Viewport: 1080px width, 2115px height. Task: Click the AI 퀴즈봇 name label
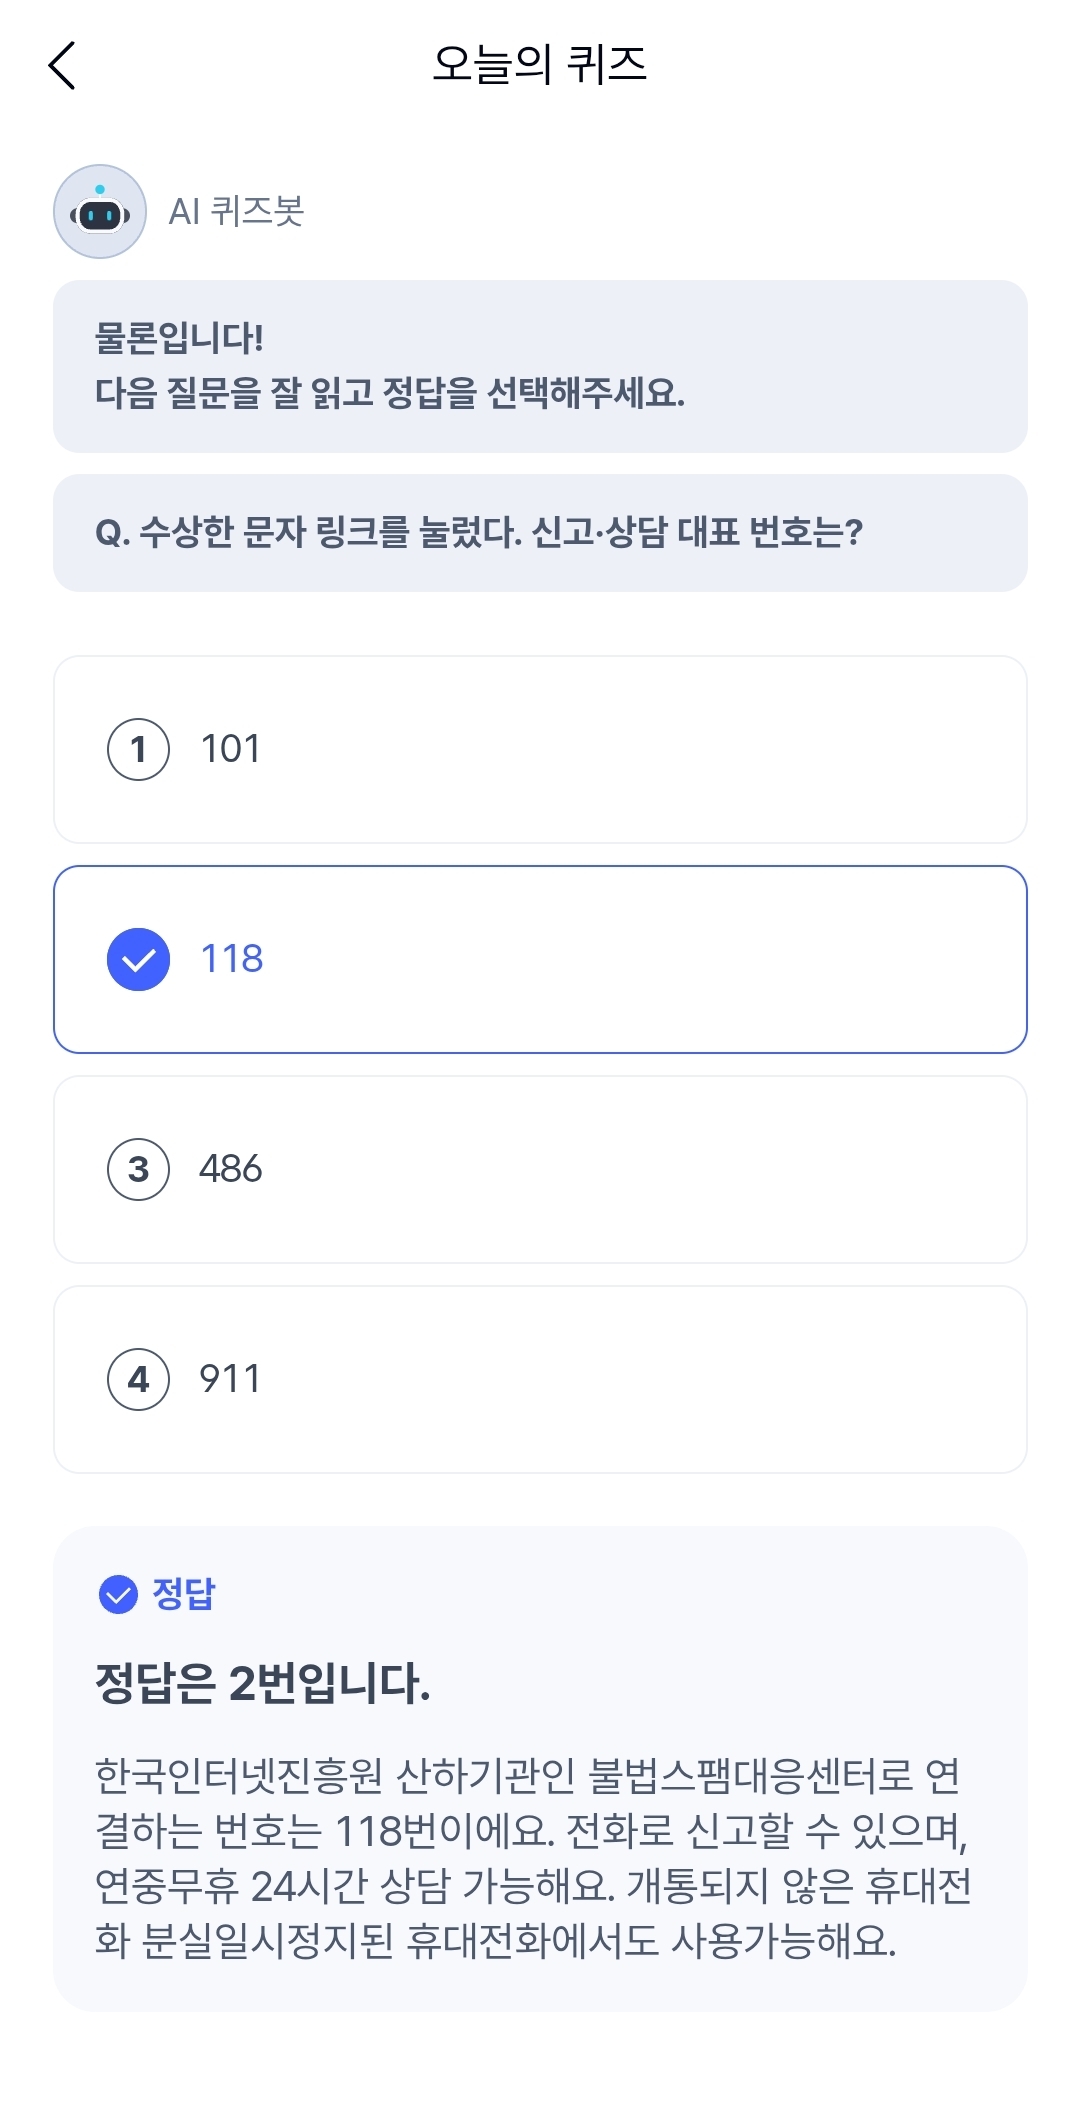tap(236, 212)
